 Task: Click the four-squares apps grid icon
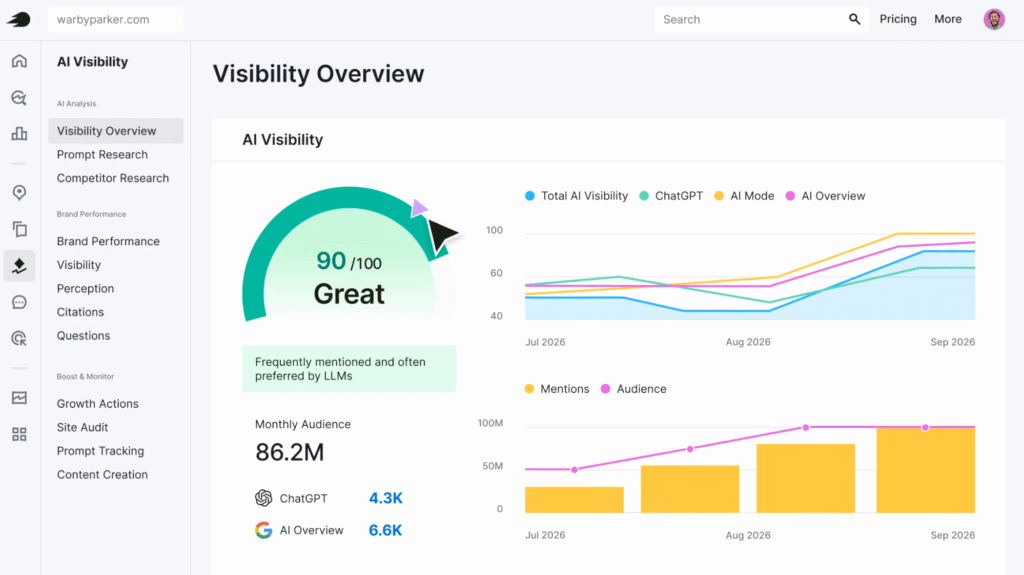coord(19,434)
